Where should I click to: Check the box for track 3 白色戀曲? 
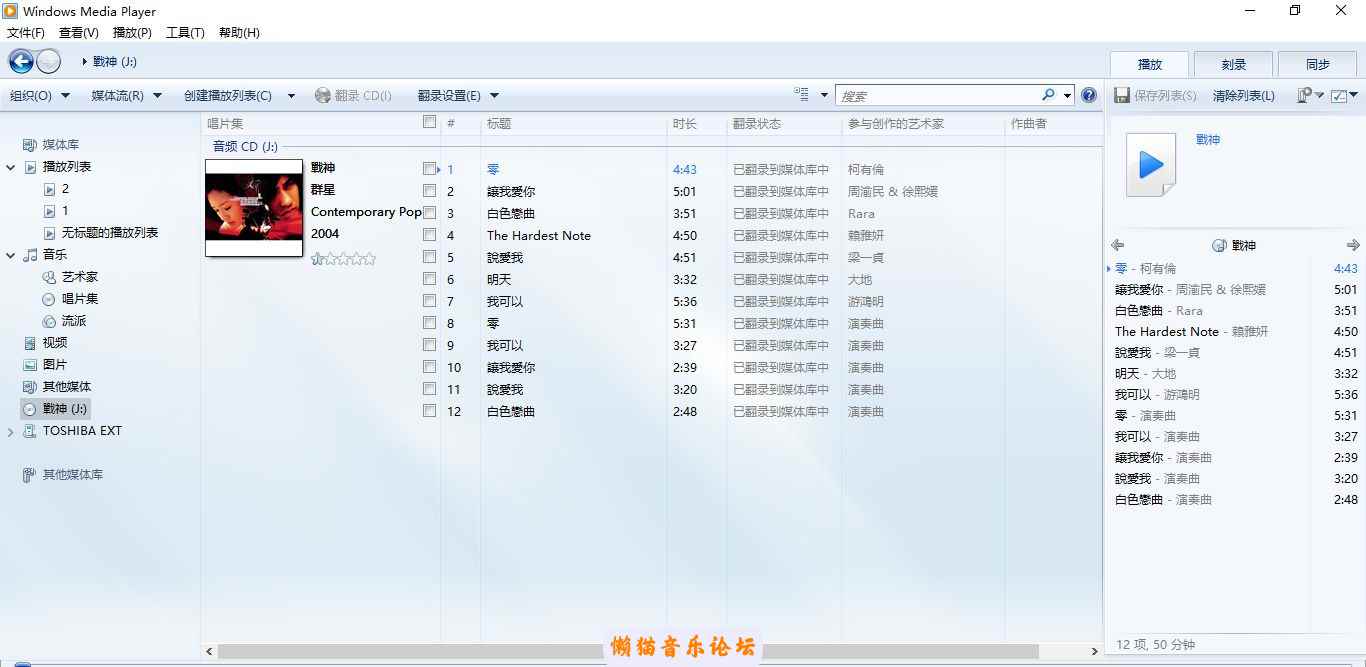(430, 213)
